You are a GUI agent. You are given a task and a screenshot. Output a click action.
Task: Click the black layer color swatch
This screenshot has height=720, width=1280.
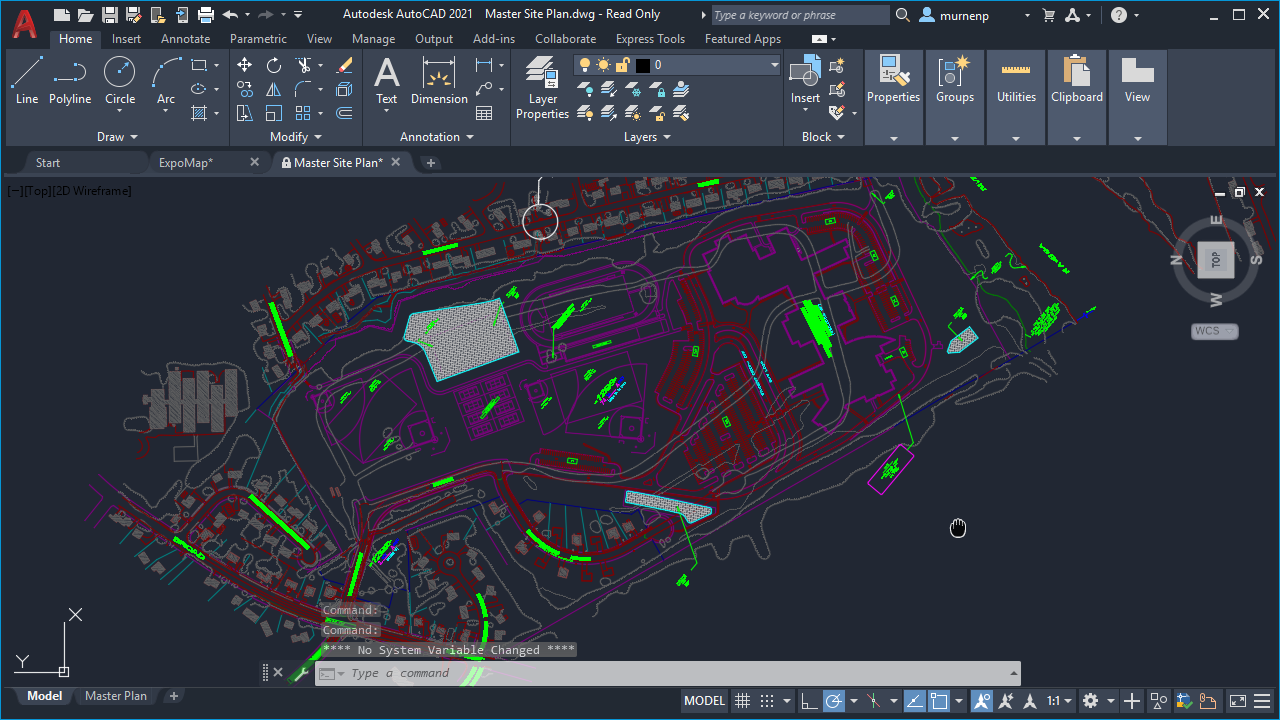644,64
